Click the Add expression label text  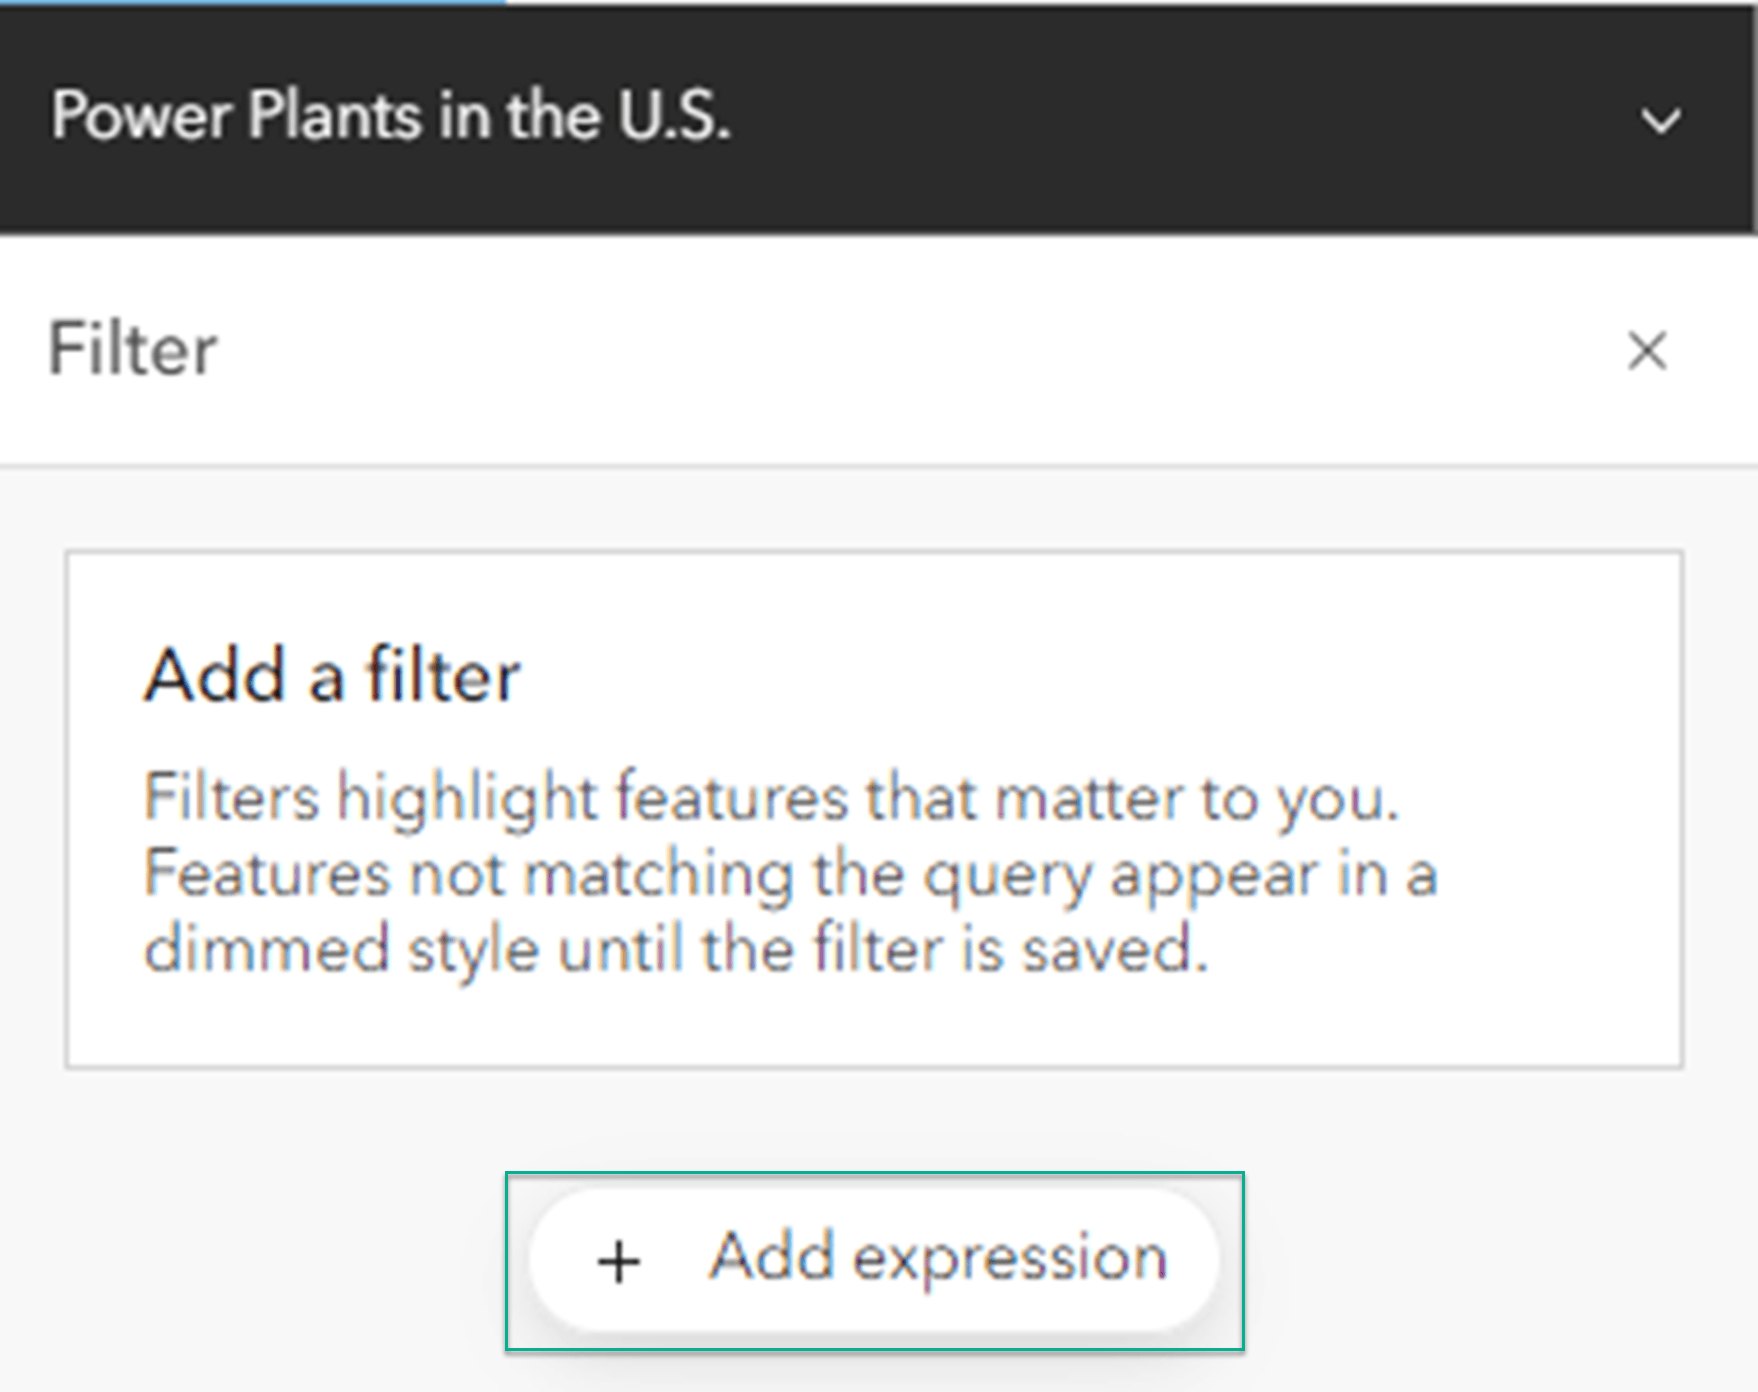point(937,1258)
